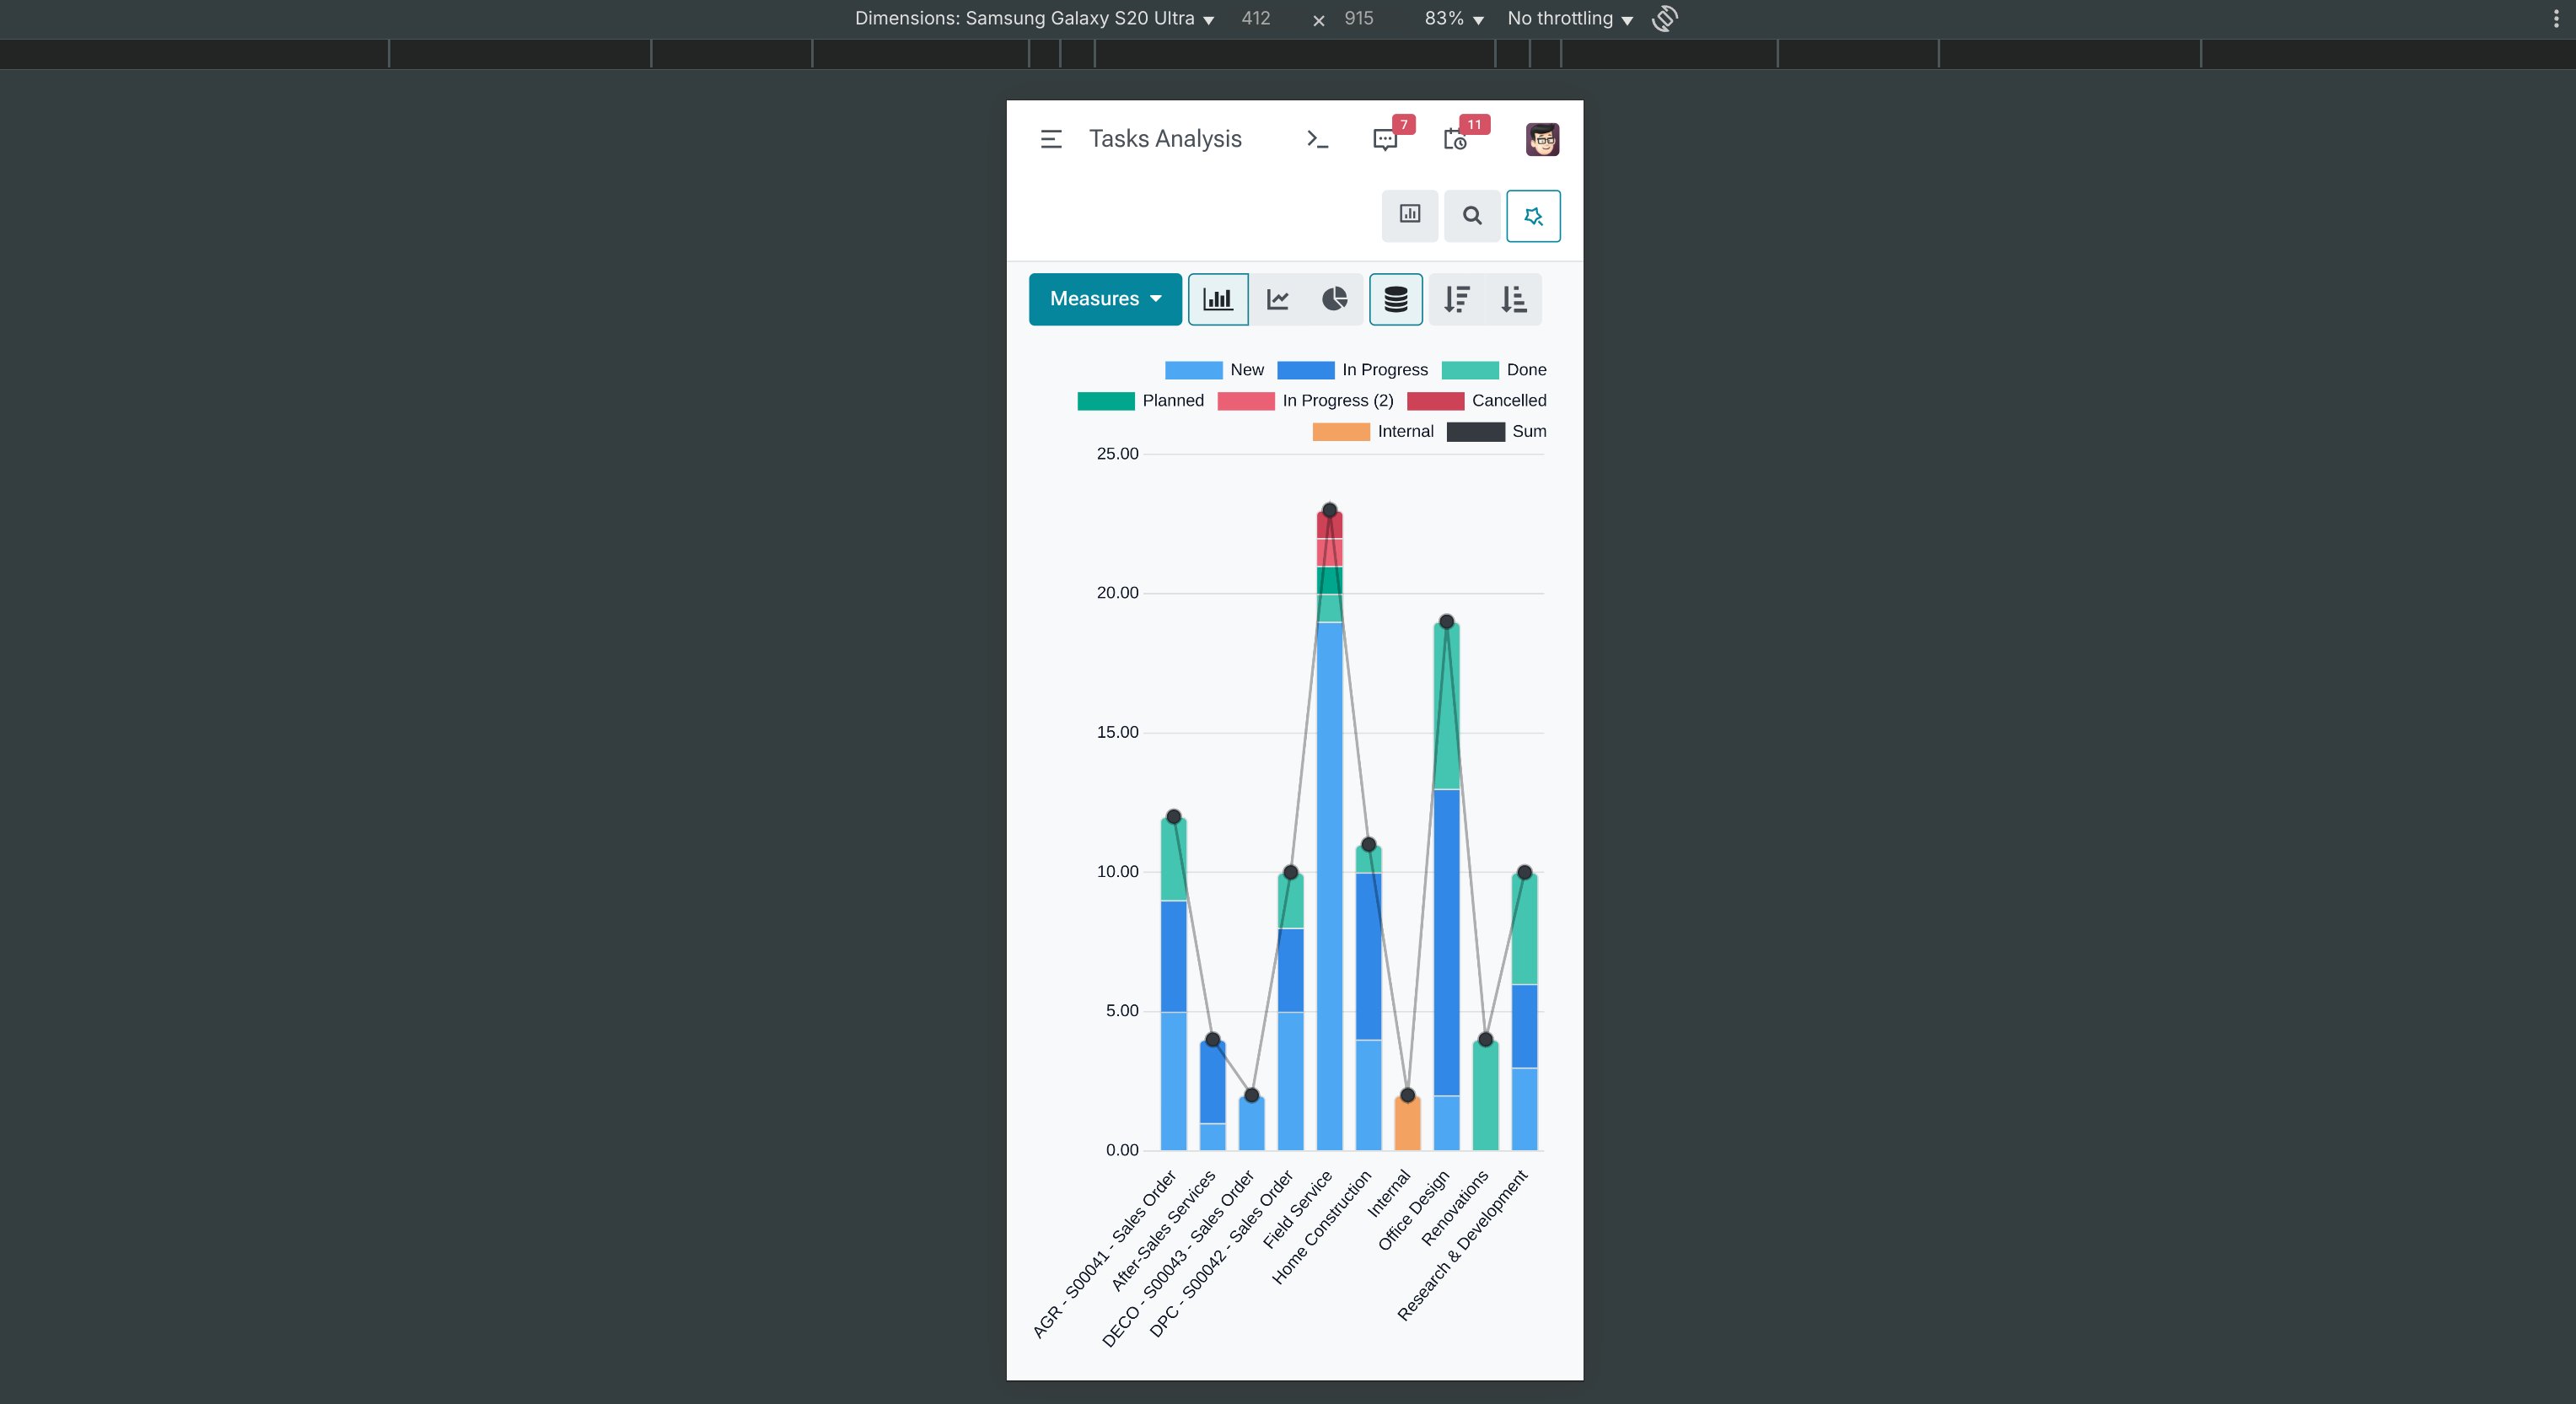Click the Research & Development bar

[1524, 1012]
